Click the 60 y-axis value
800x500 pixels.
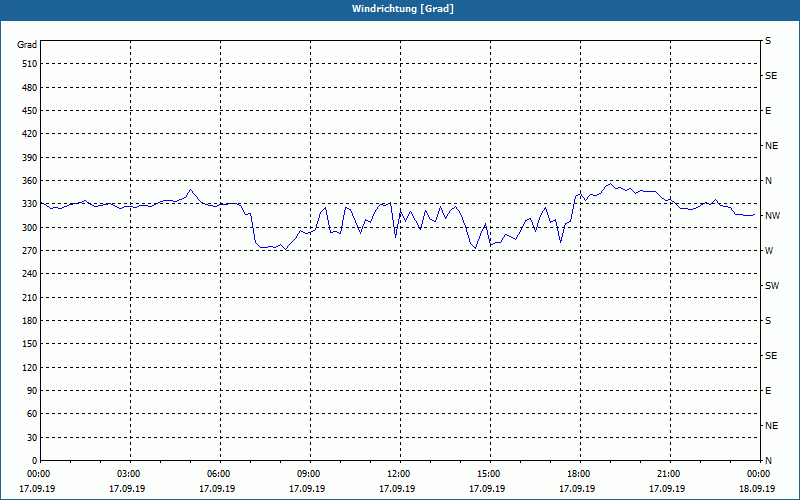coord(32,414)
